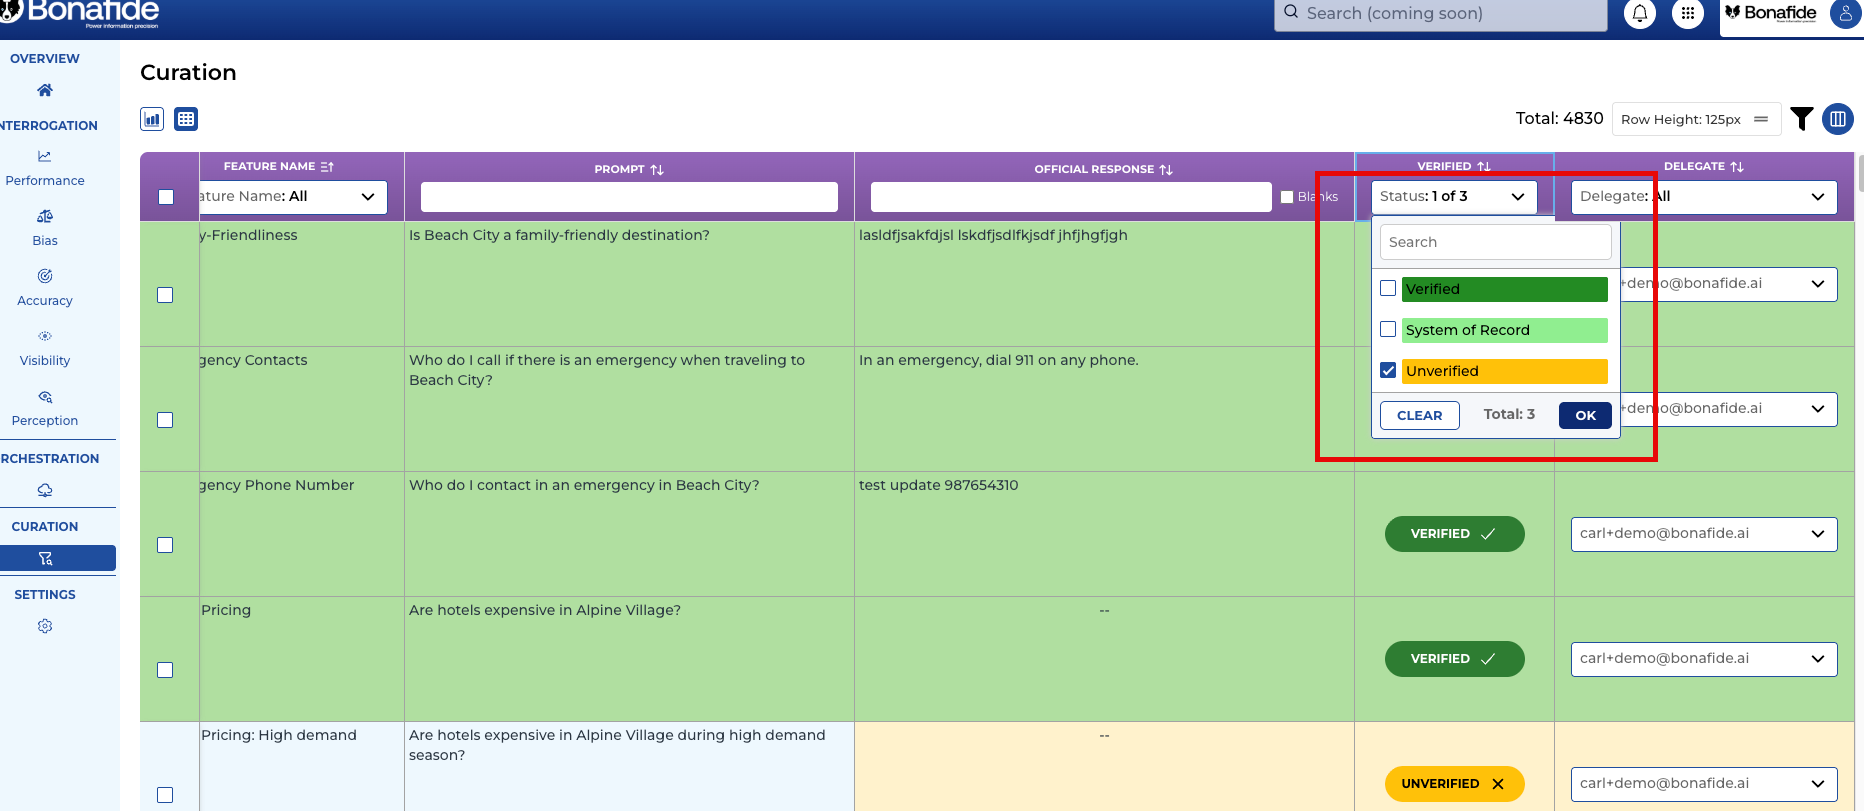Open the Settings gear icon

[45, 626]
